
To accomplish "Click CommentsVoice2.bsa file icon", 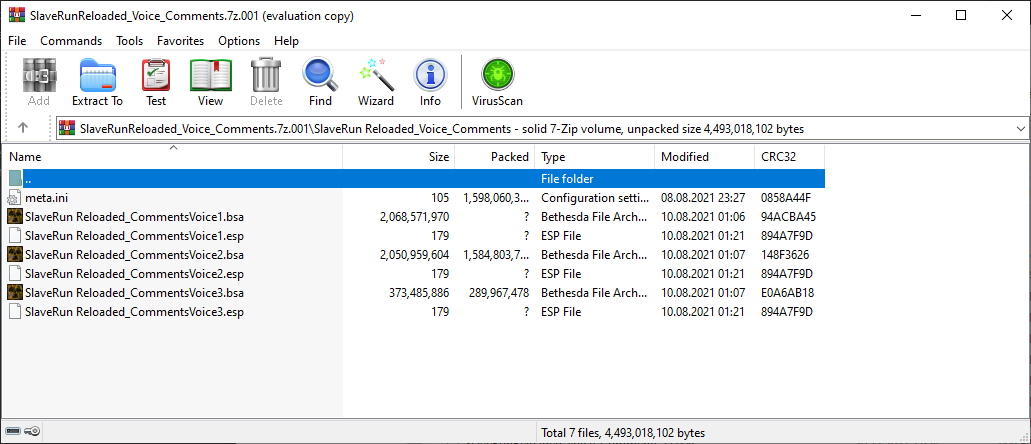I will [15, 255].
